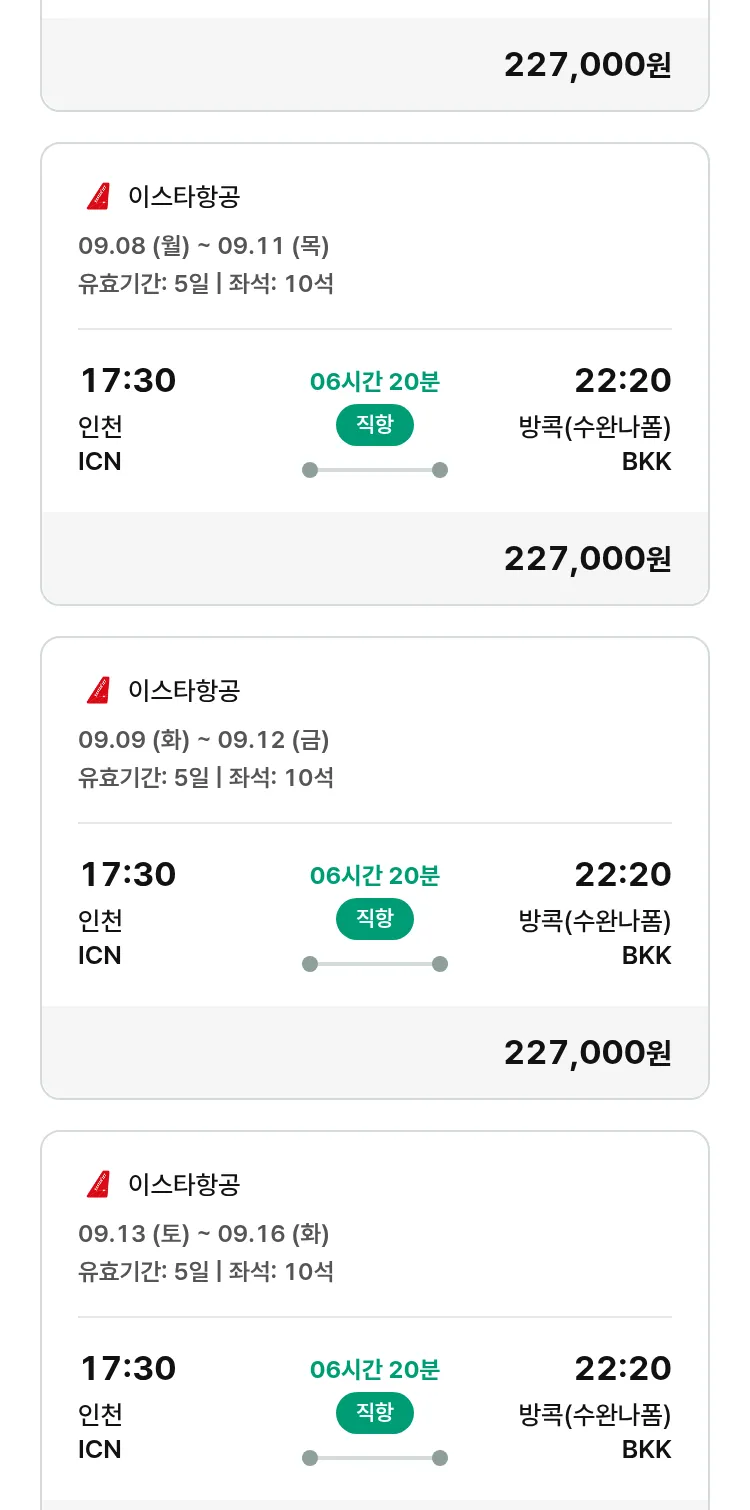Choose the topmost 227,000원 price bar

click(x=587, y=65)
